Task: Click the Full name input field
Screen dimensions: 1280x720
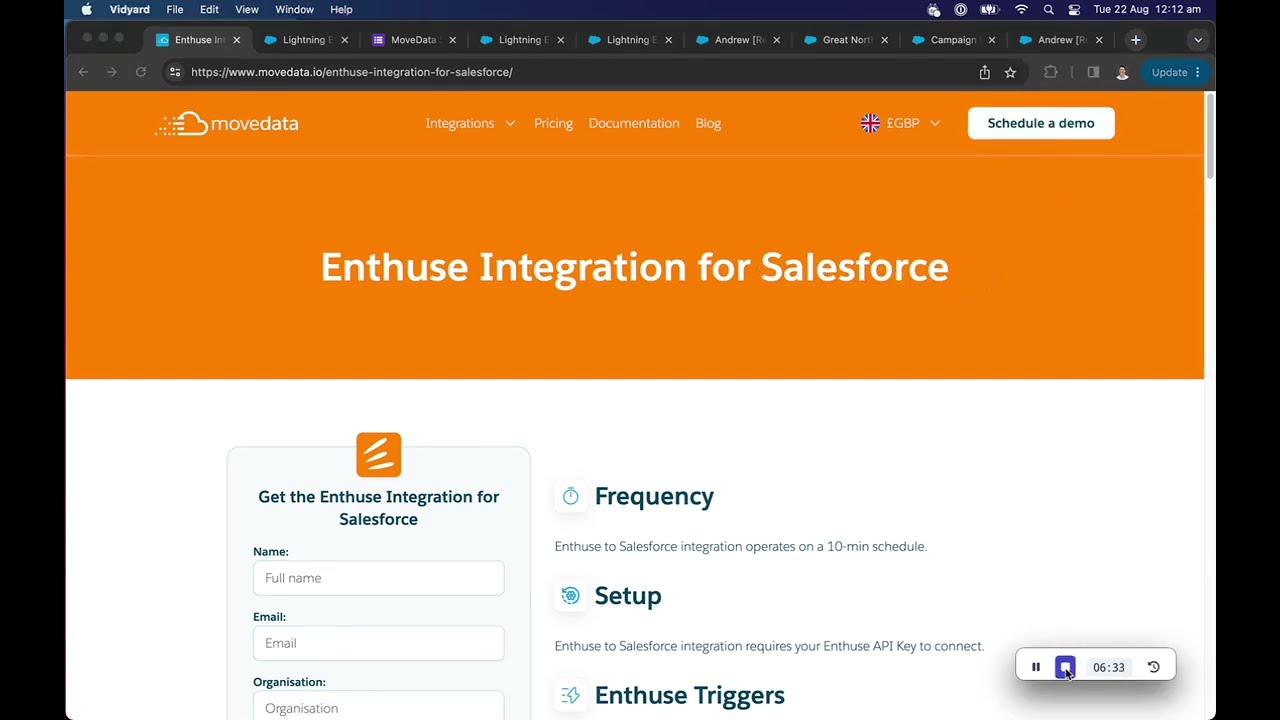Action: (379, 578)
